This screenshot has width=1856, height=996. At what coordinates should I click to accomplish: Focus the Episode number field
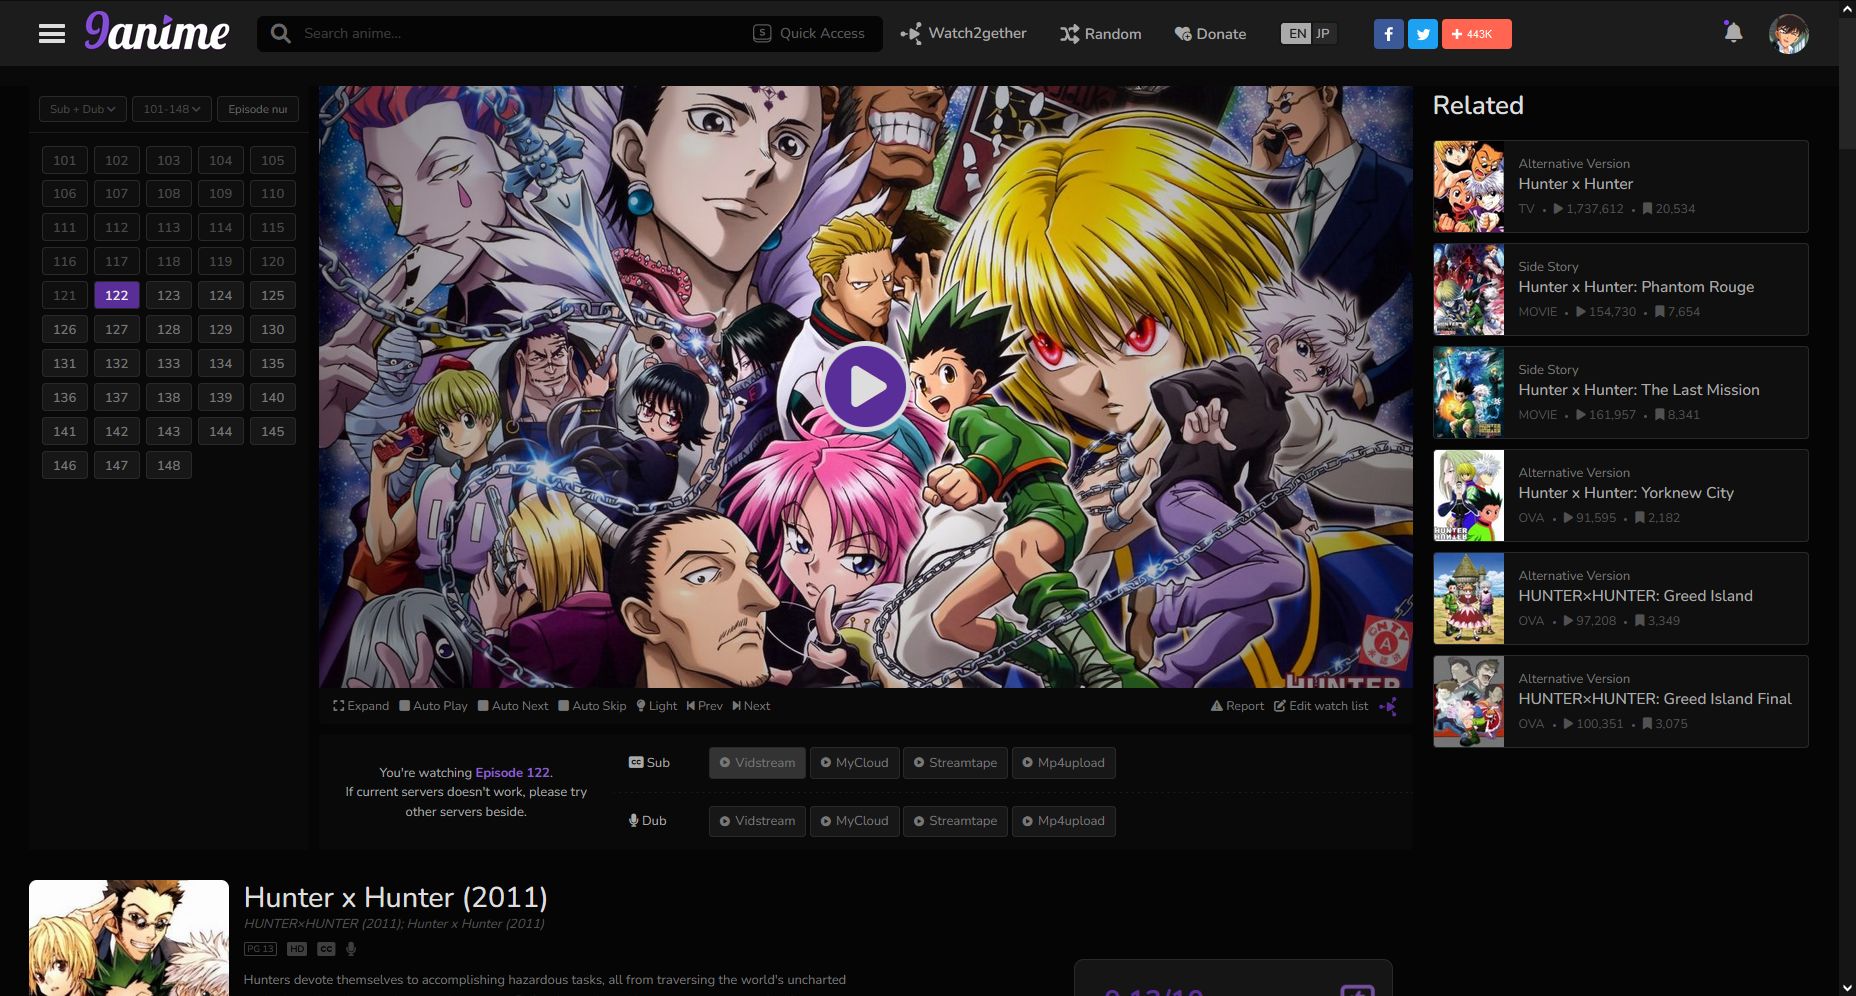[258, 109]
